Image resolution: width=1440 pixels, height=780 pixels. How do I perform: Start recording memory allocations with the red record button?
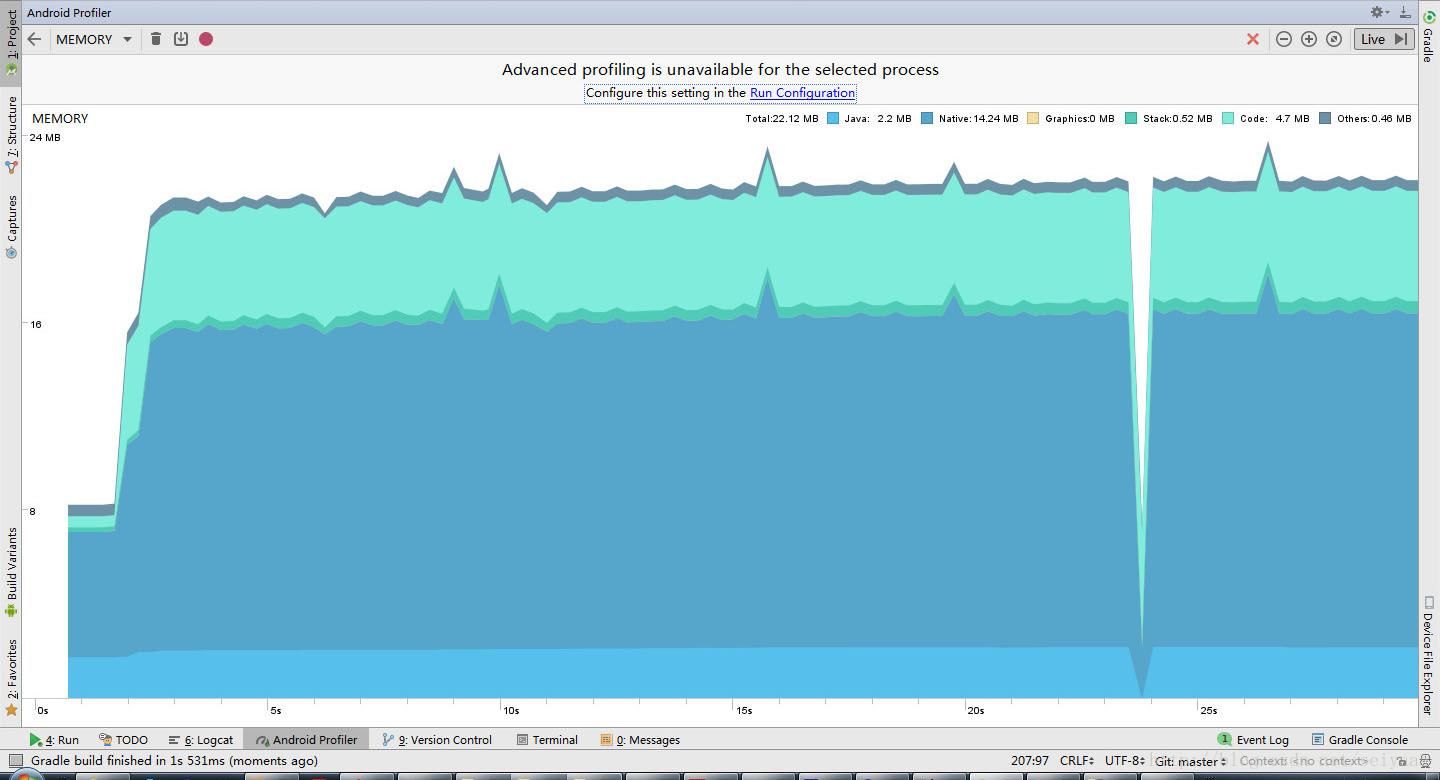(x=206, y=39)
